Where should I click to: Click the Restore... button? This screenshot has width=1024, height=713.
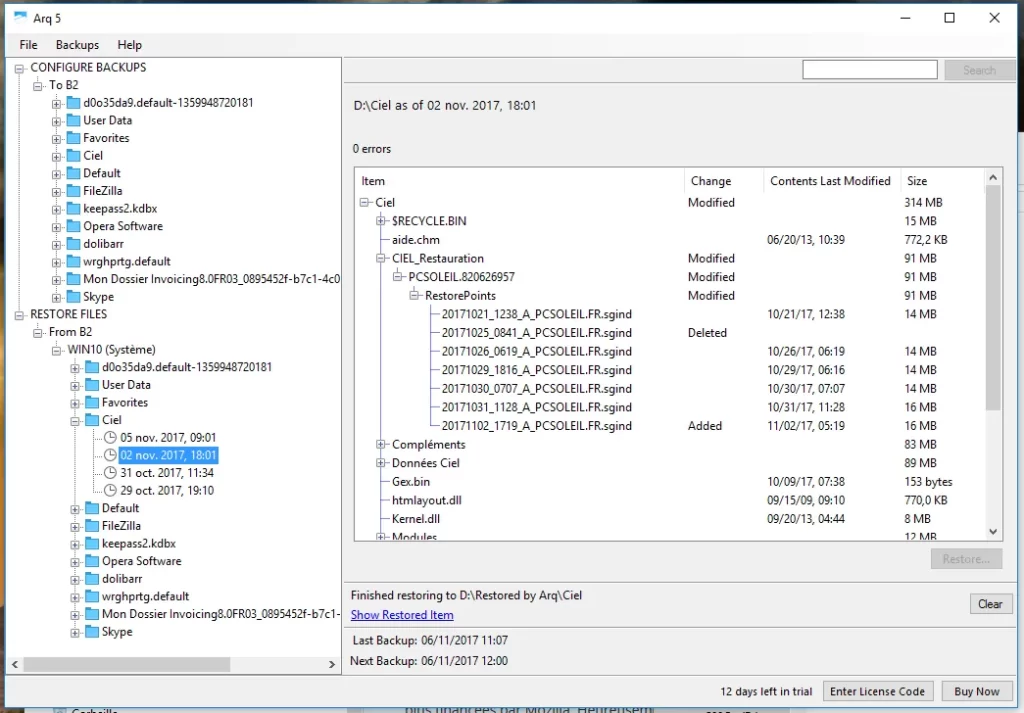tap(966, 559)
